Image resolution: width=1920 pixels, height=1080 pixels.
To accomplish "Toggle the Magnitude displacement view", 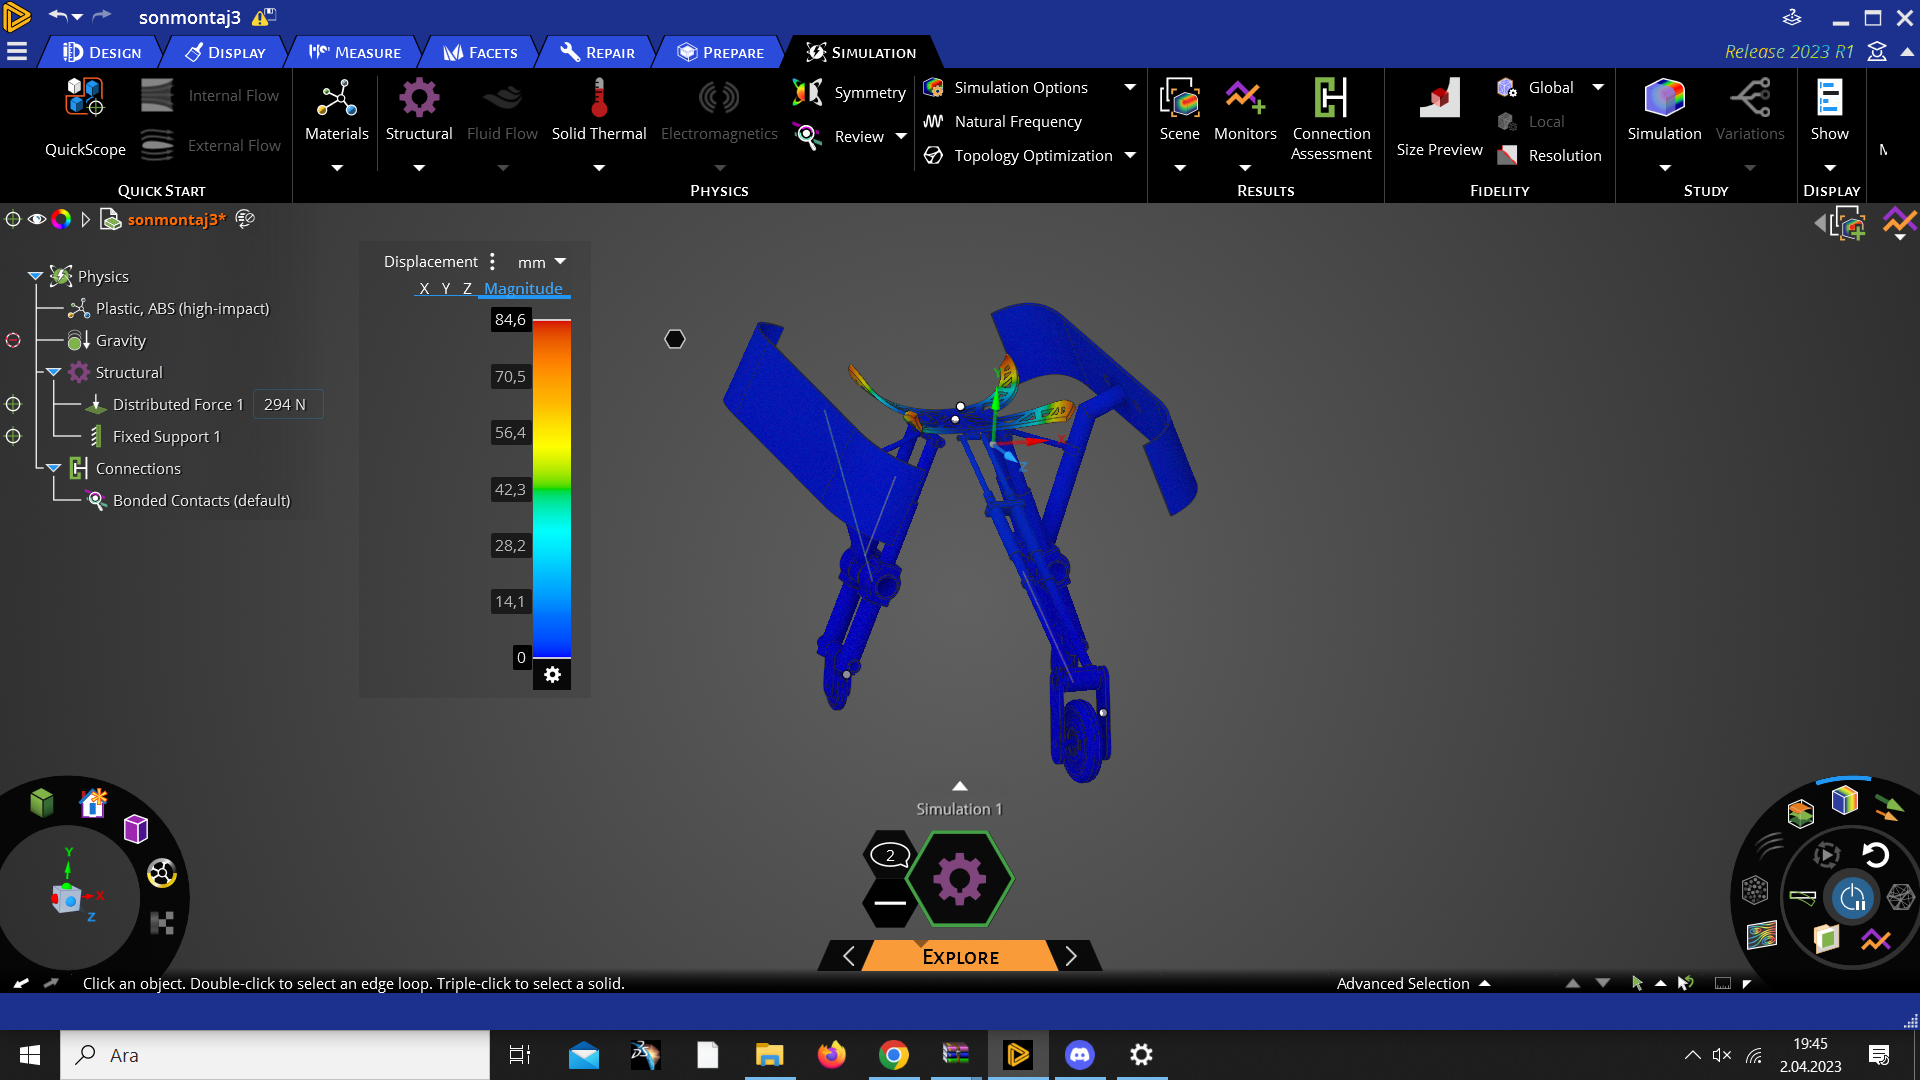I will [x=525, y=287].
